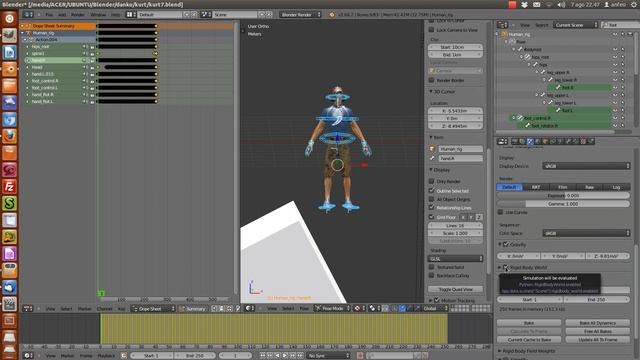Collapse the Item panel
This screenshot has width=640, height=360.
point(431,137)
